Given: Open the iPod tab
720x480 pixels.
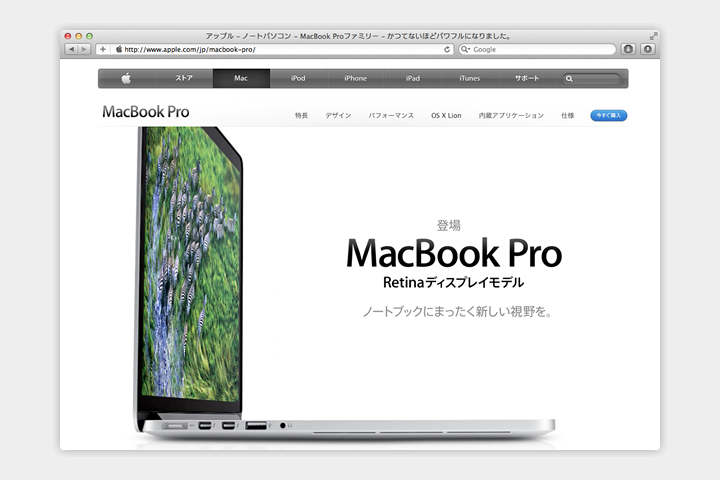Looking at the screenshot, I should click(298, 78).
